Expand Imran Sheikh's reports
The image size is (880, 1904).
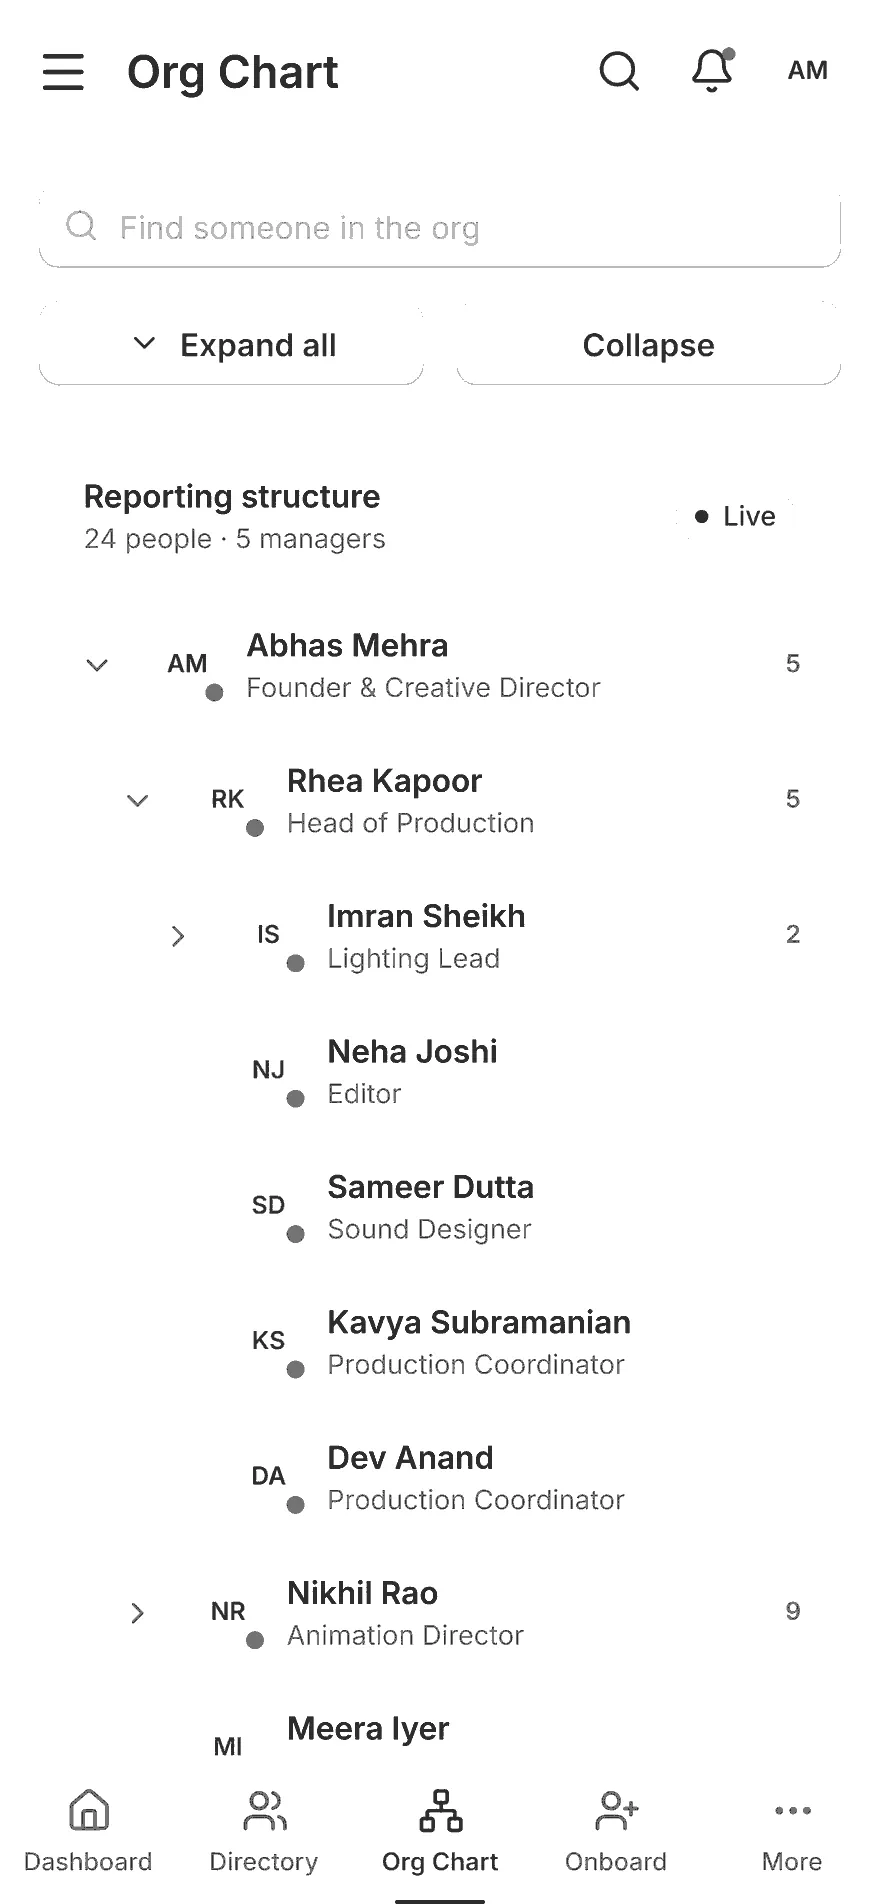pyautogui.click(x=178, y=936)
